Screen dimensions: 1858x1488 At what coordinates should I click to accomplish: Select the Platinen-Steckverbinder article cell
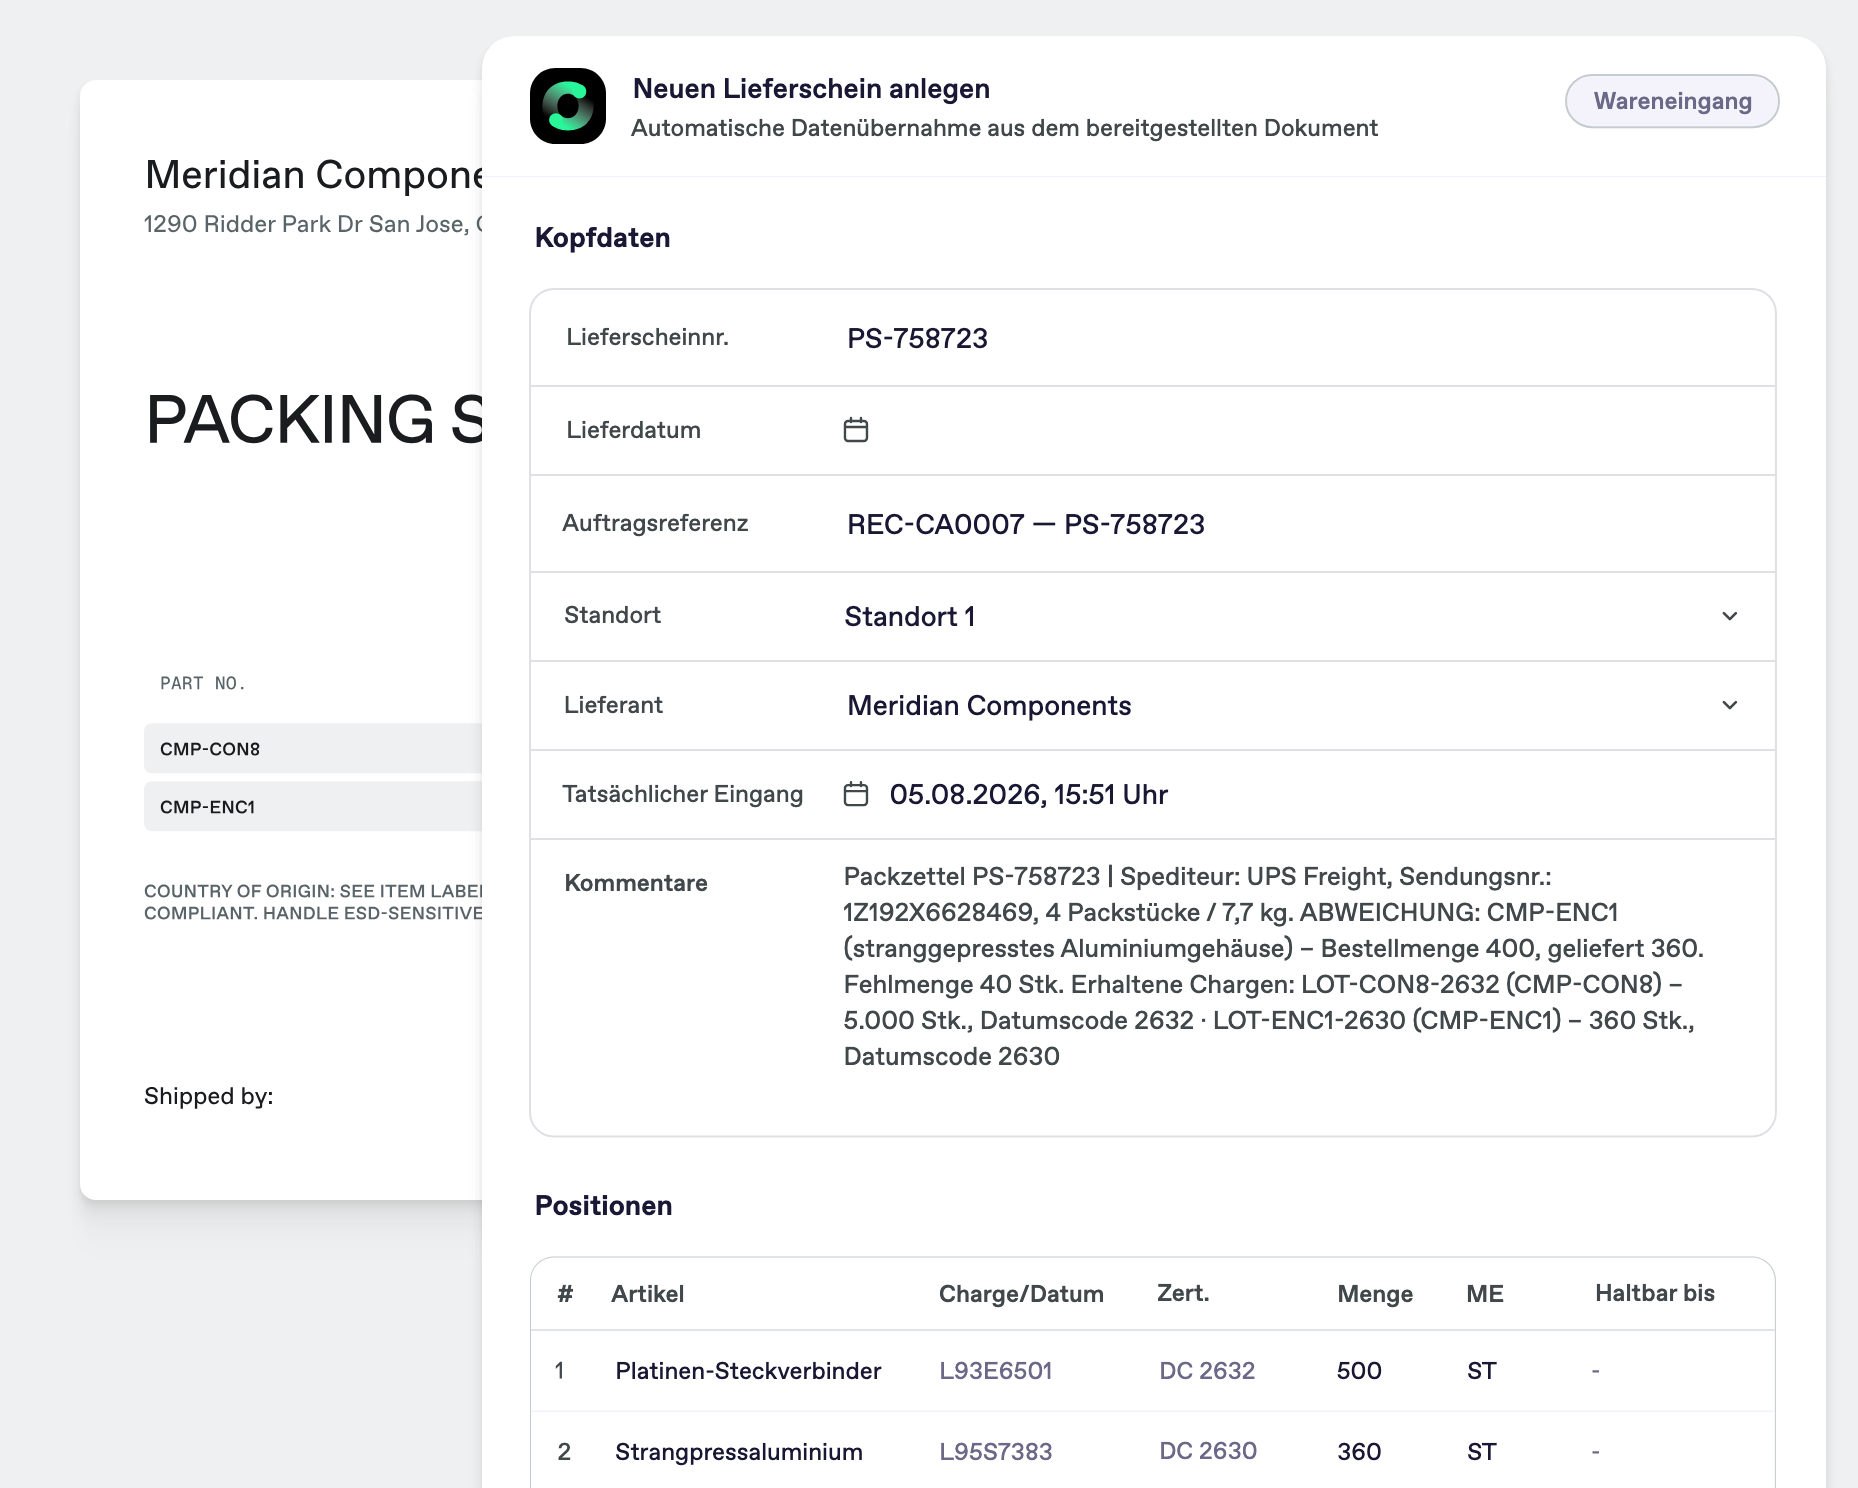[x=748, y=1371]
